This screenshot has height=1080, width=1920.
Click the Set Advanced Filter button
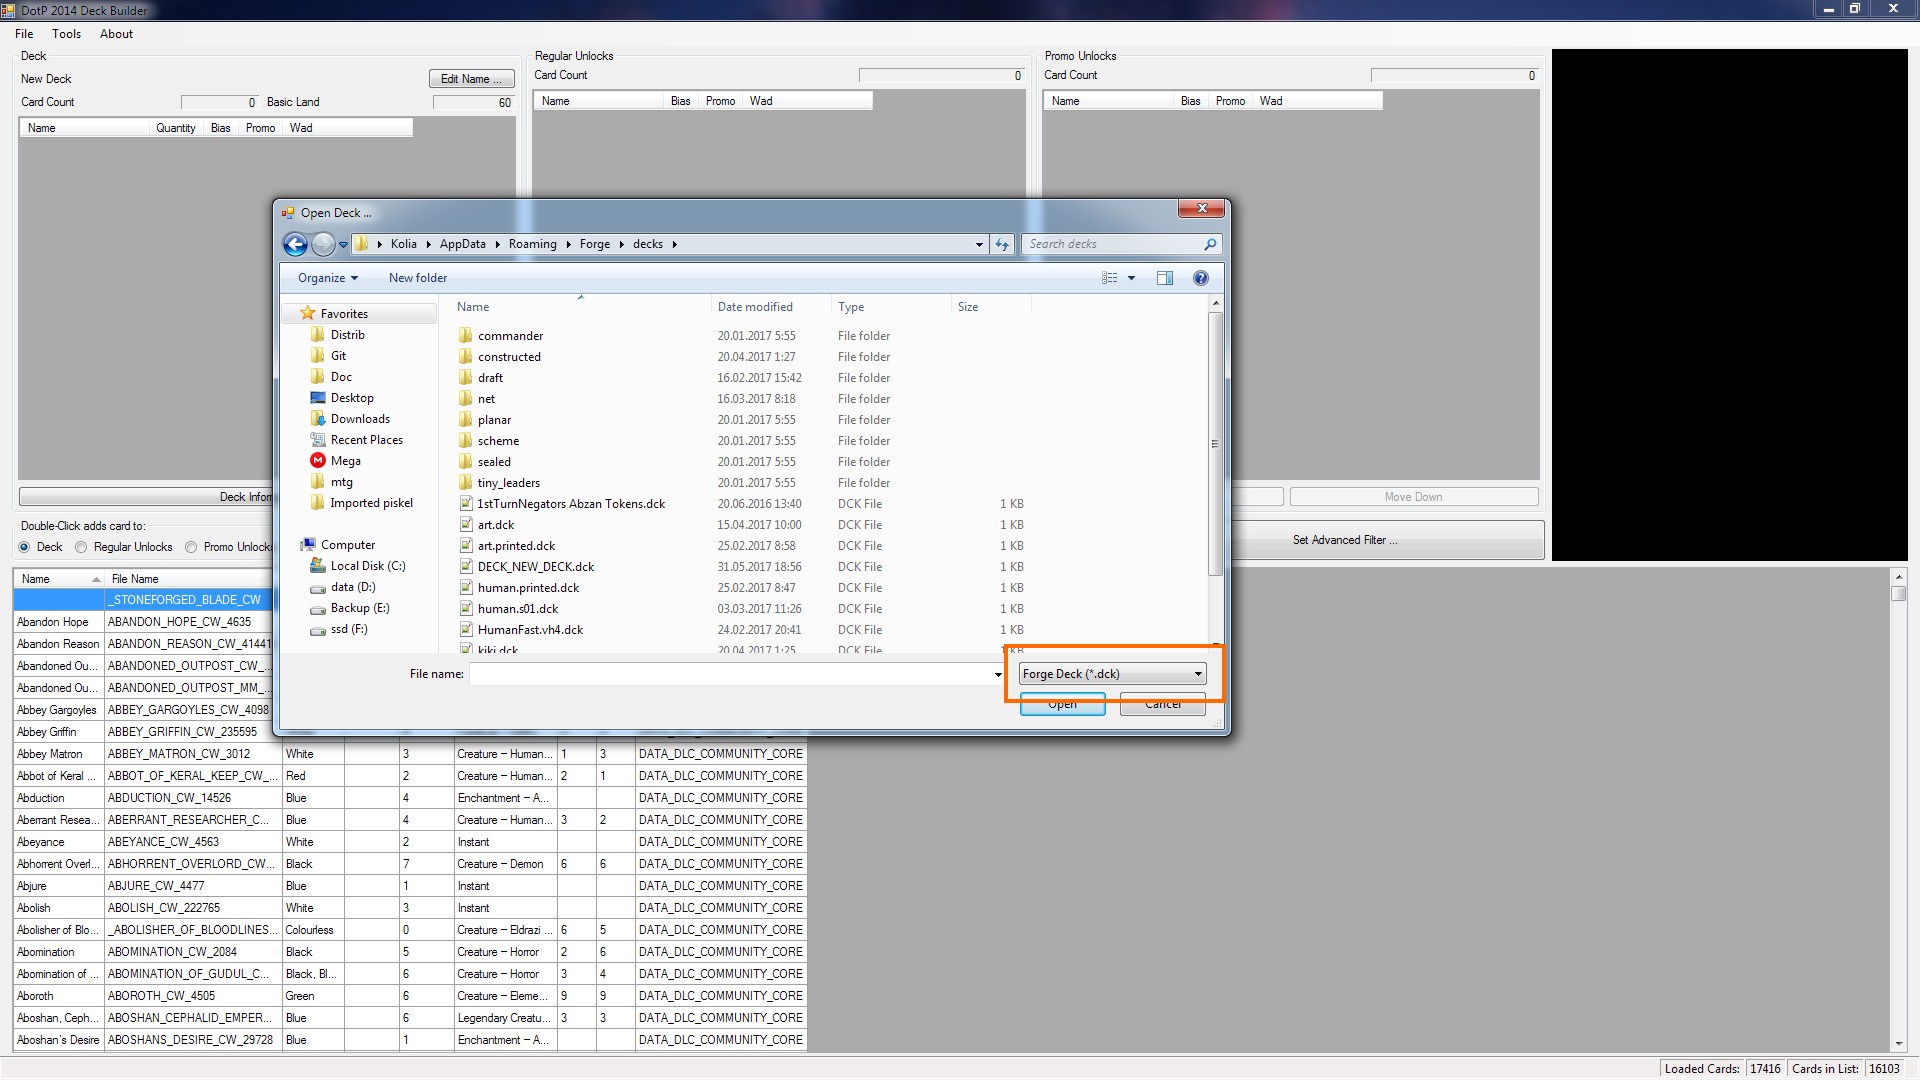(x=1344, y=540)
